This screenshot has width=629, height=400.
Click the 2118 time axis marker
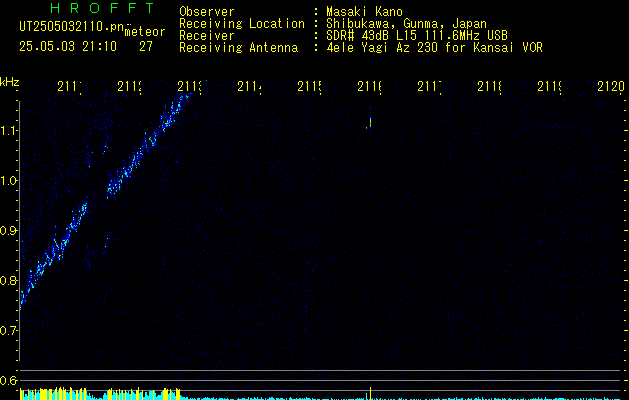coord(490,87)
